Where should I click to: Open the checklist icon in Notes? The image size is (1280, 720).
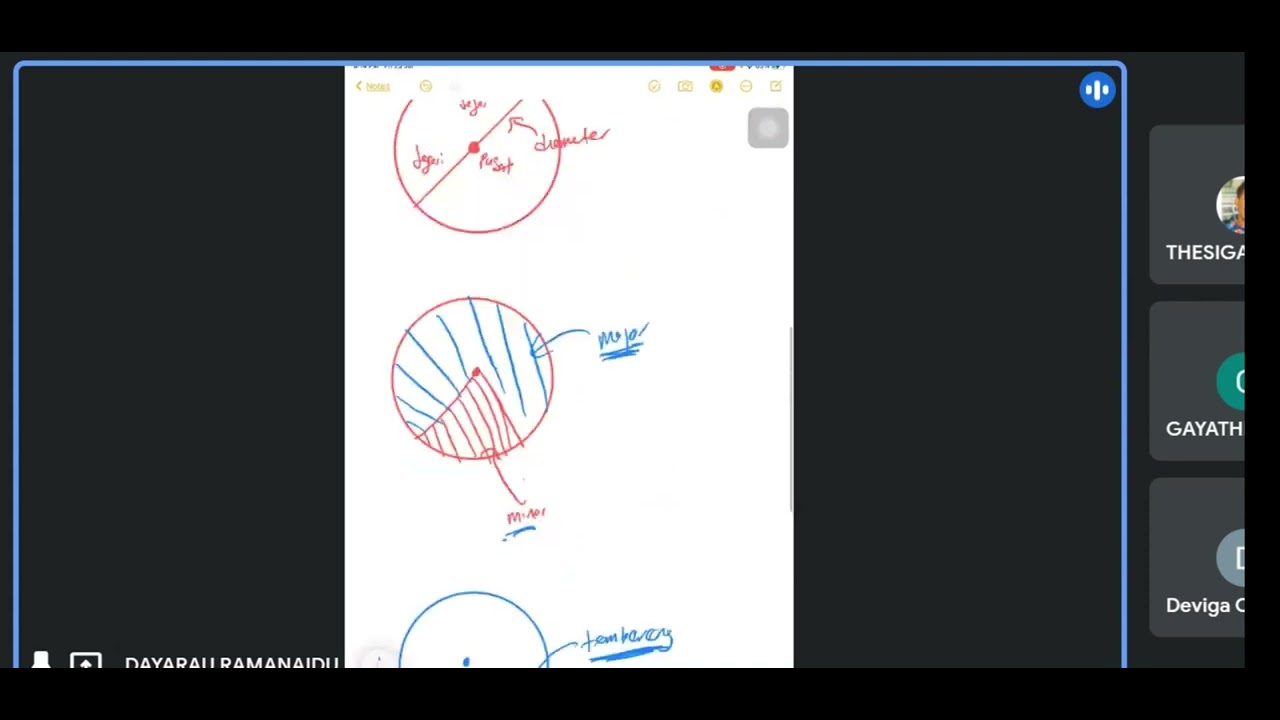[x=654, y=86]
